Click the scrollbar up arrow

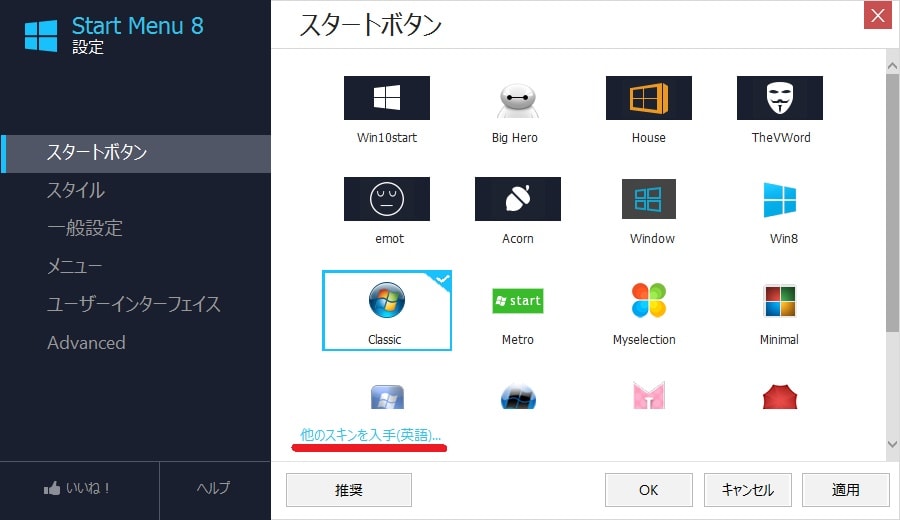(x=893, y=66)
